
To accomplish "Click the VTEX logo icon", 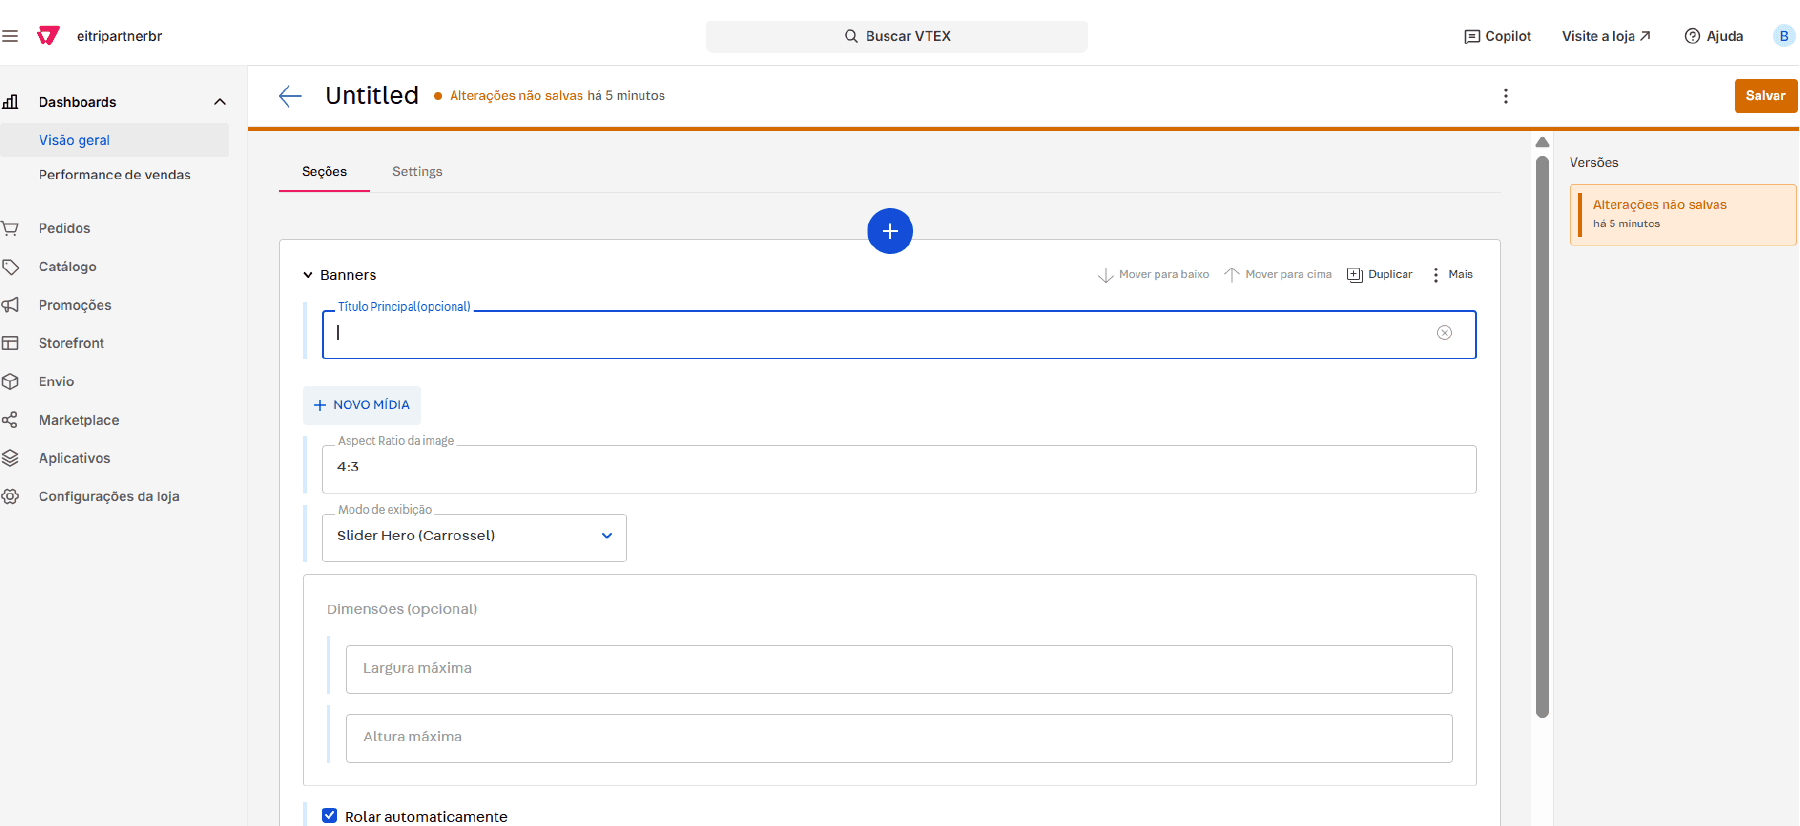I will tap(48, 36).
